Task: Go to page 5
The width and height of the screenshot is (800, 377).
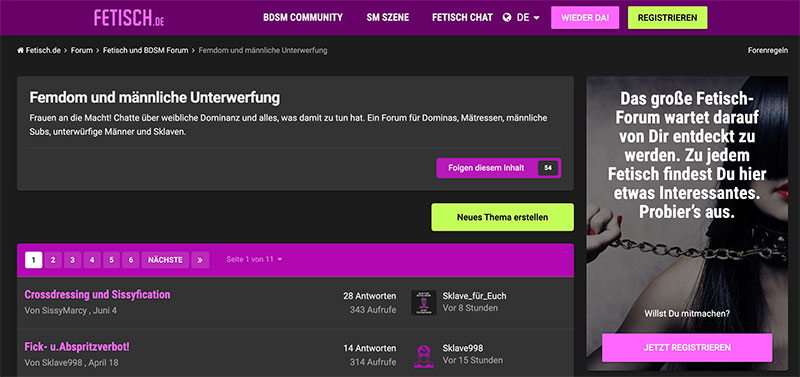Action: click(111, 260)
